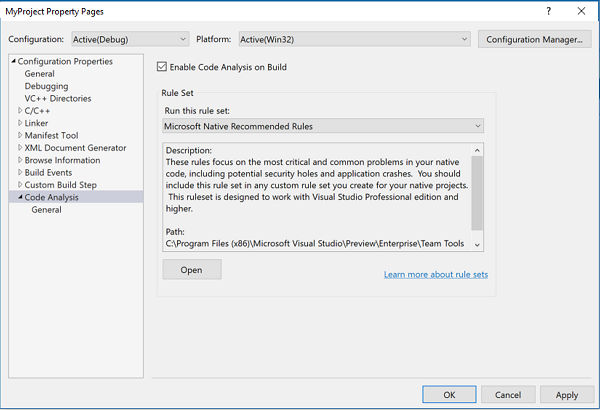Viewport: 600px width, 410px height.
Task: Click the Configuration Manager button
Action: coord(532,39)
